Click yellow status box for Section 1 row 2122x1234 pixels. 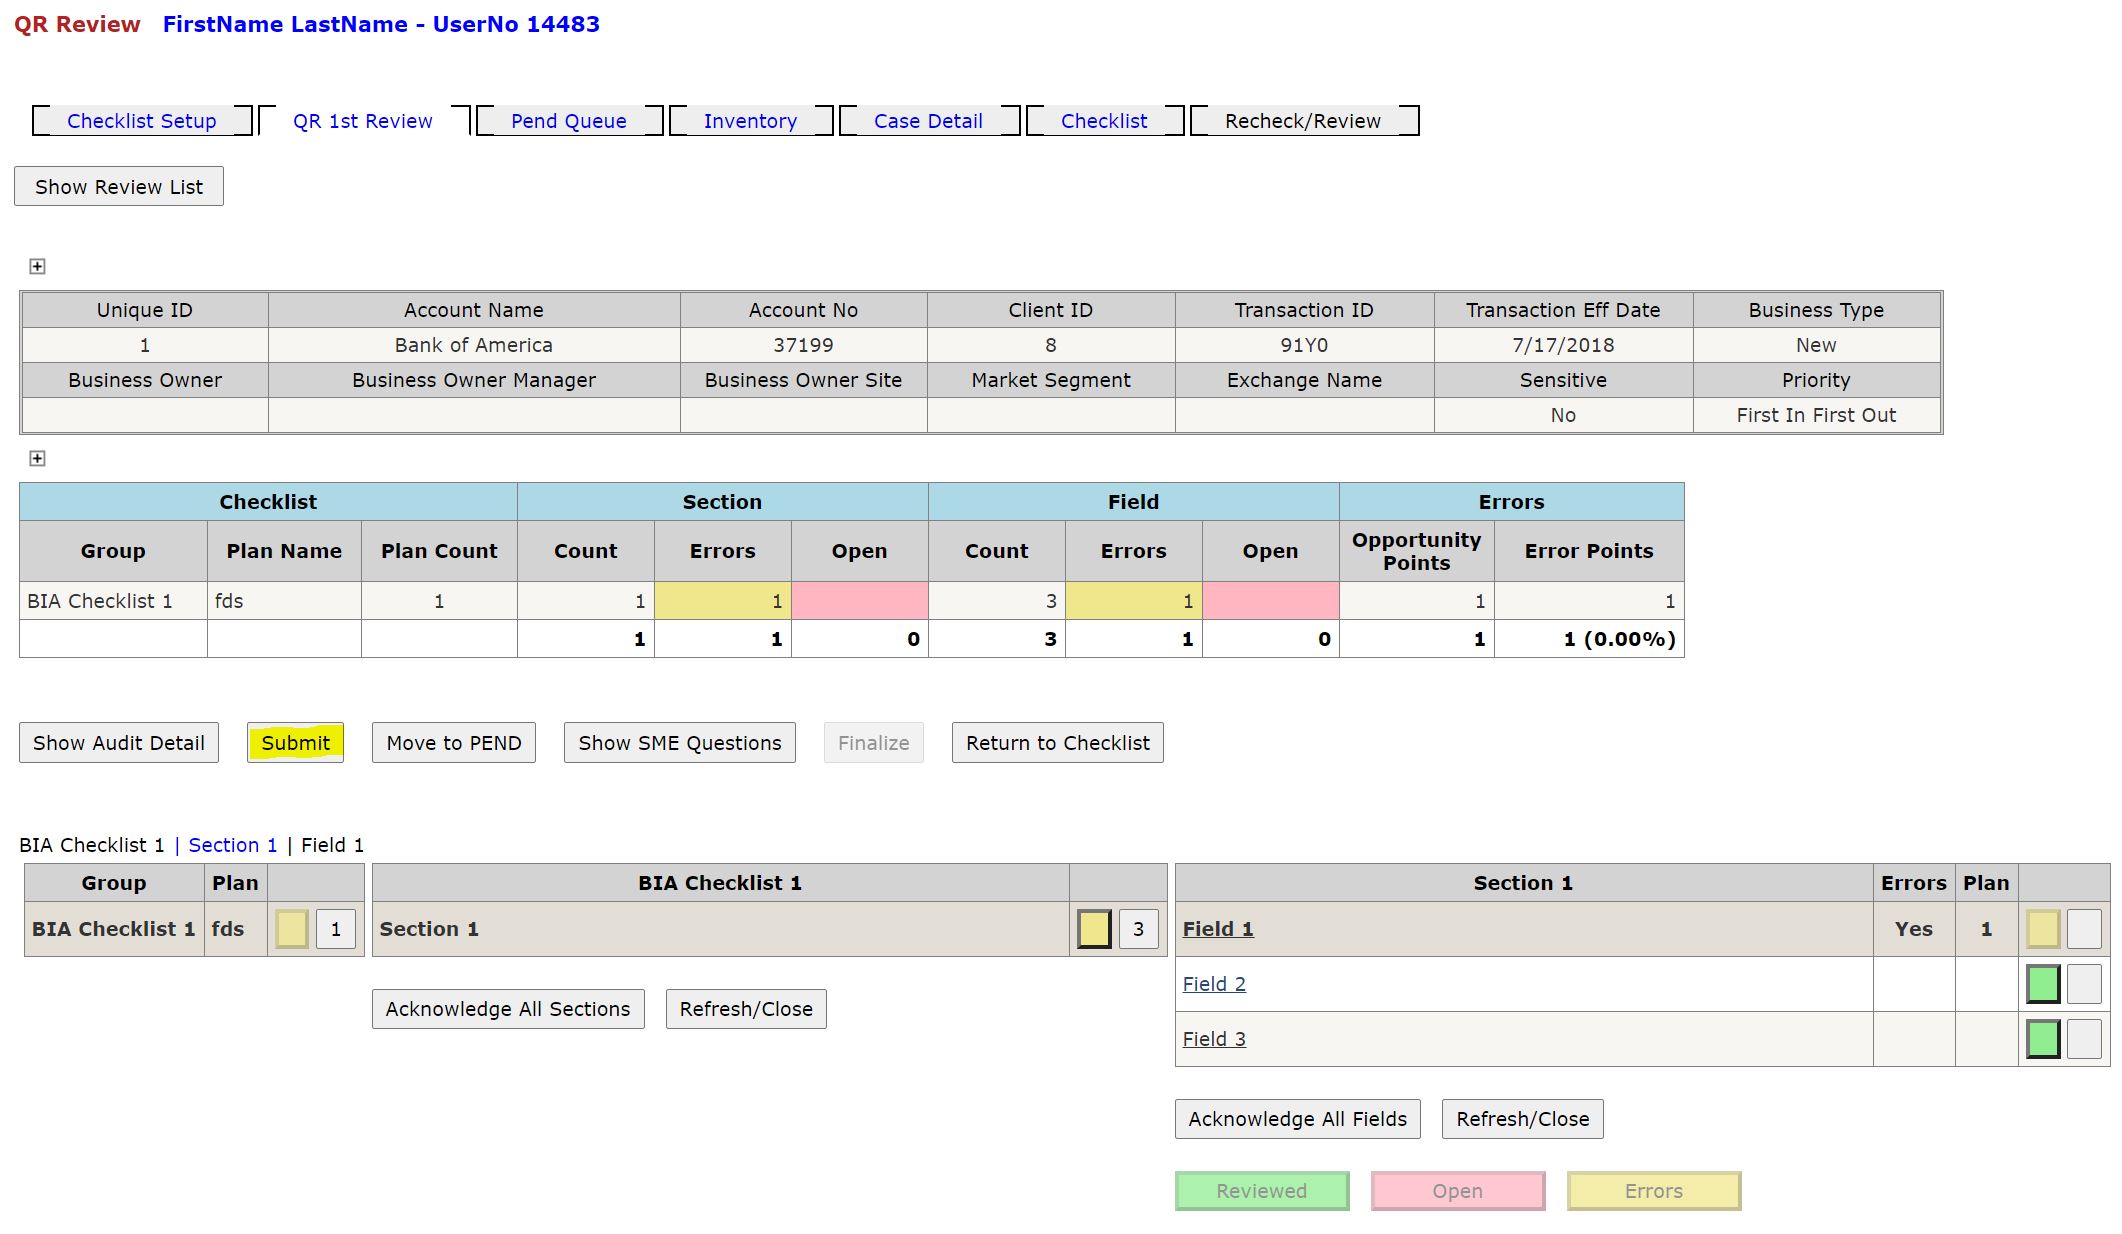tap(1094, 929)
